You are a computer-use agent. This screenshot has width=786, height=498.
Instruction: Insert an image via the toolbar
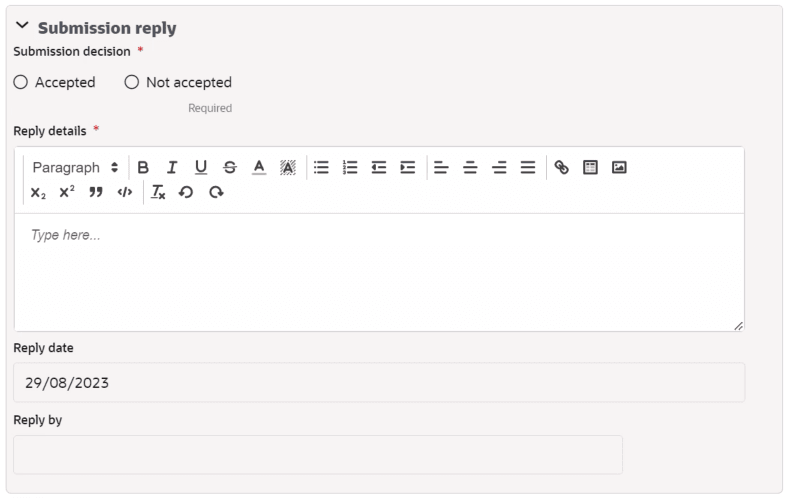pos(619,167)
